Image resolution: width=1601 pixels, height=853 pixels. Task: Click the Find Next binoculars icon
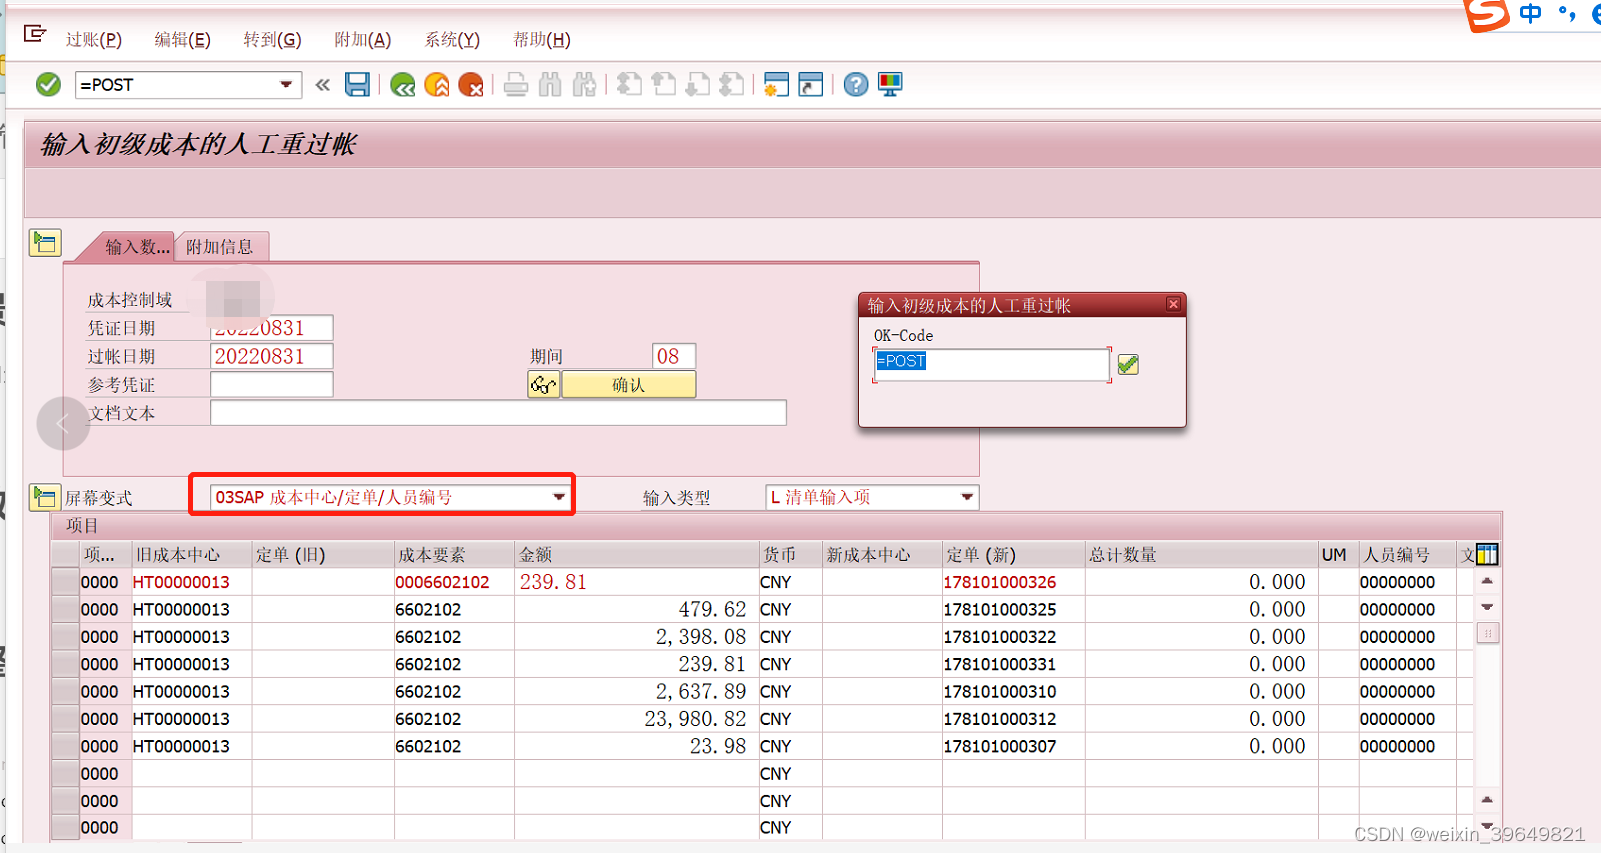[585, 85]
